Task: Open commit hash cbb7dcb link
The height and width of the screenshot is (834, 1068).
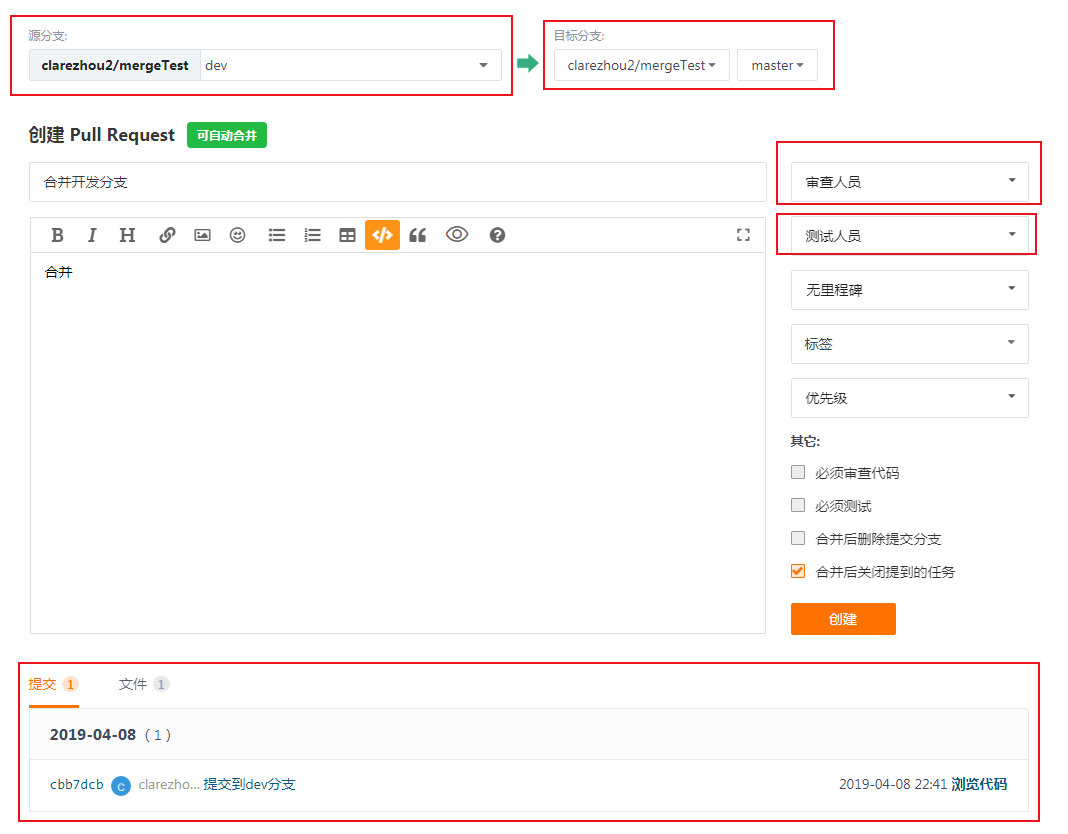Action: [76, 784]
